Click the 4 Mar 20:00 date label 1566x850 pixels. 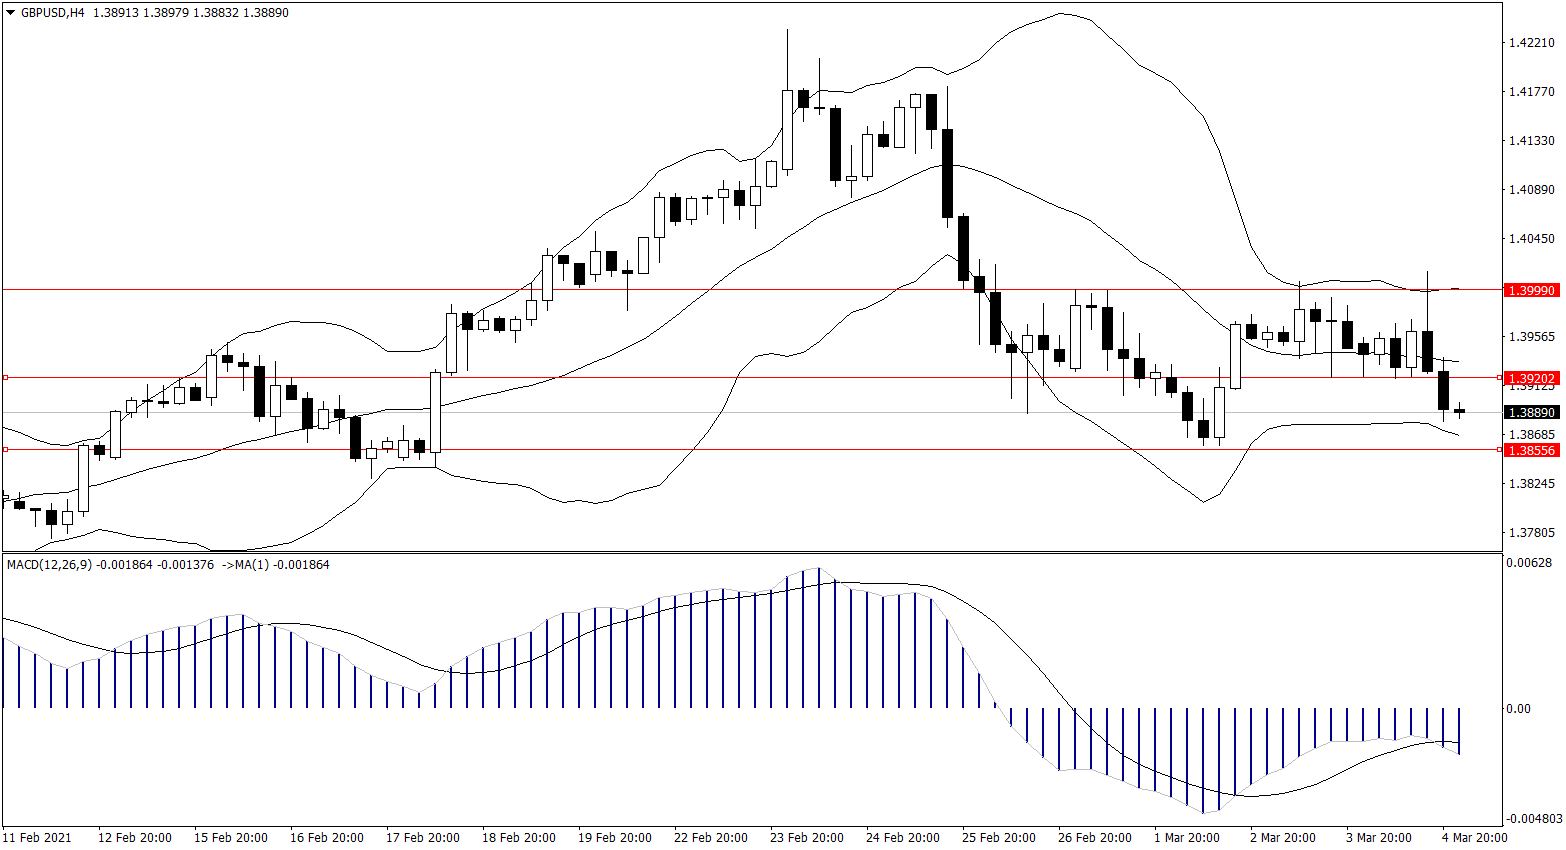(1474, 837)
